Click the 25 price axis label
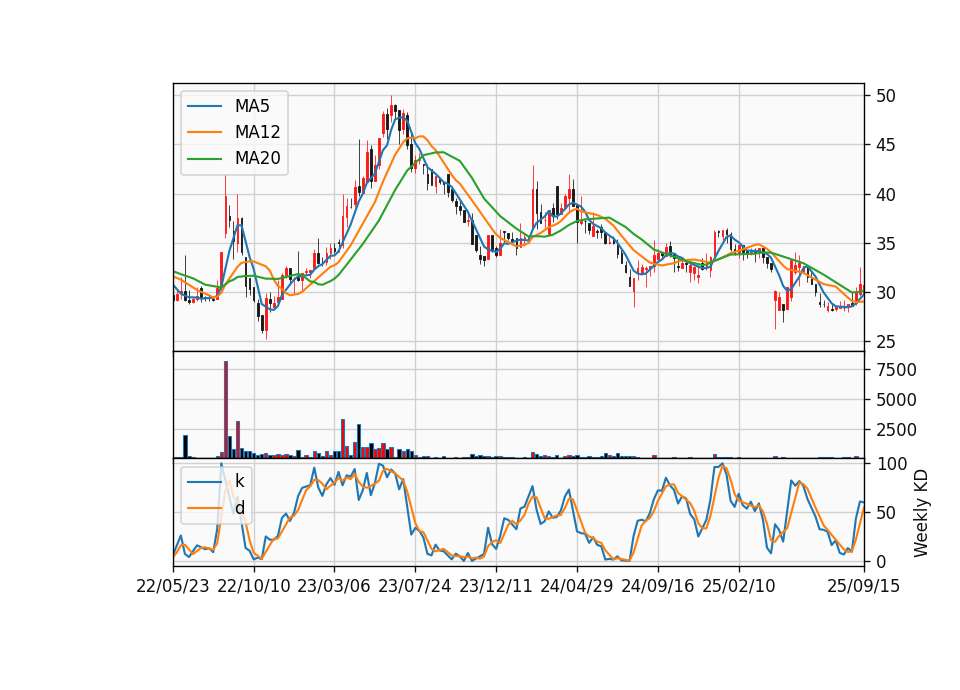The image size is (960, 690). (885, 342)
